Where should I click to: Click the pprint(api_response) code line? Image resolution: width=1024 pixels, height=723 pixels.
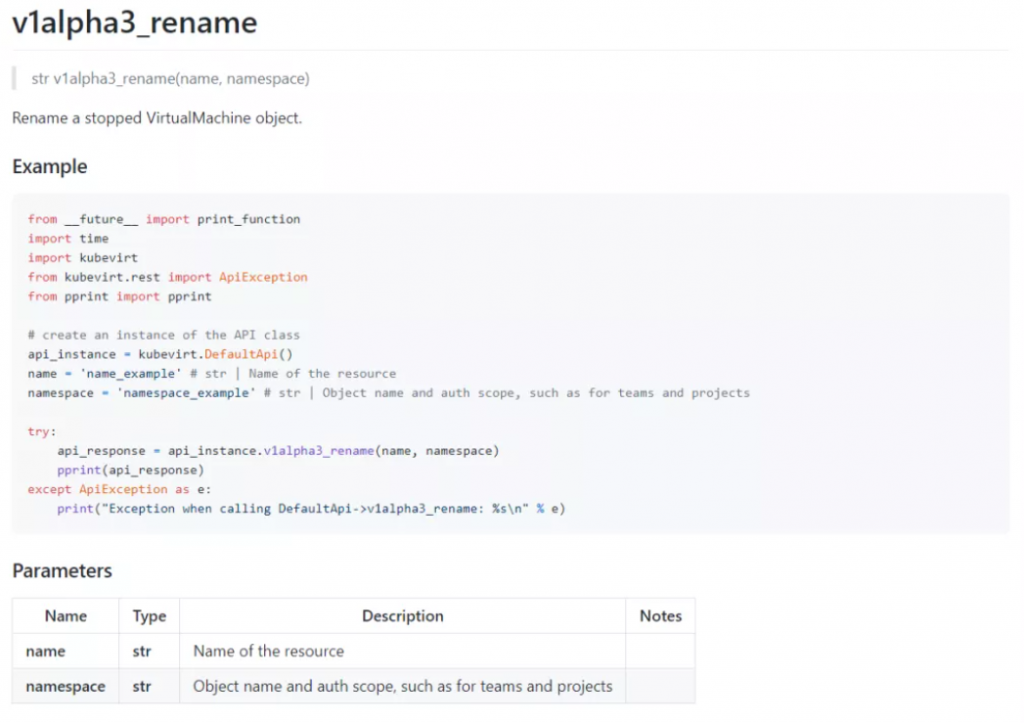tap(131, 470)
